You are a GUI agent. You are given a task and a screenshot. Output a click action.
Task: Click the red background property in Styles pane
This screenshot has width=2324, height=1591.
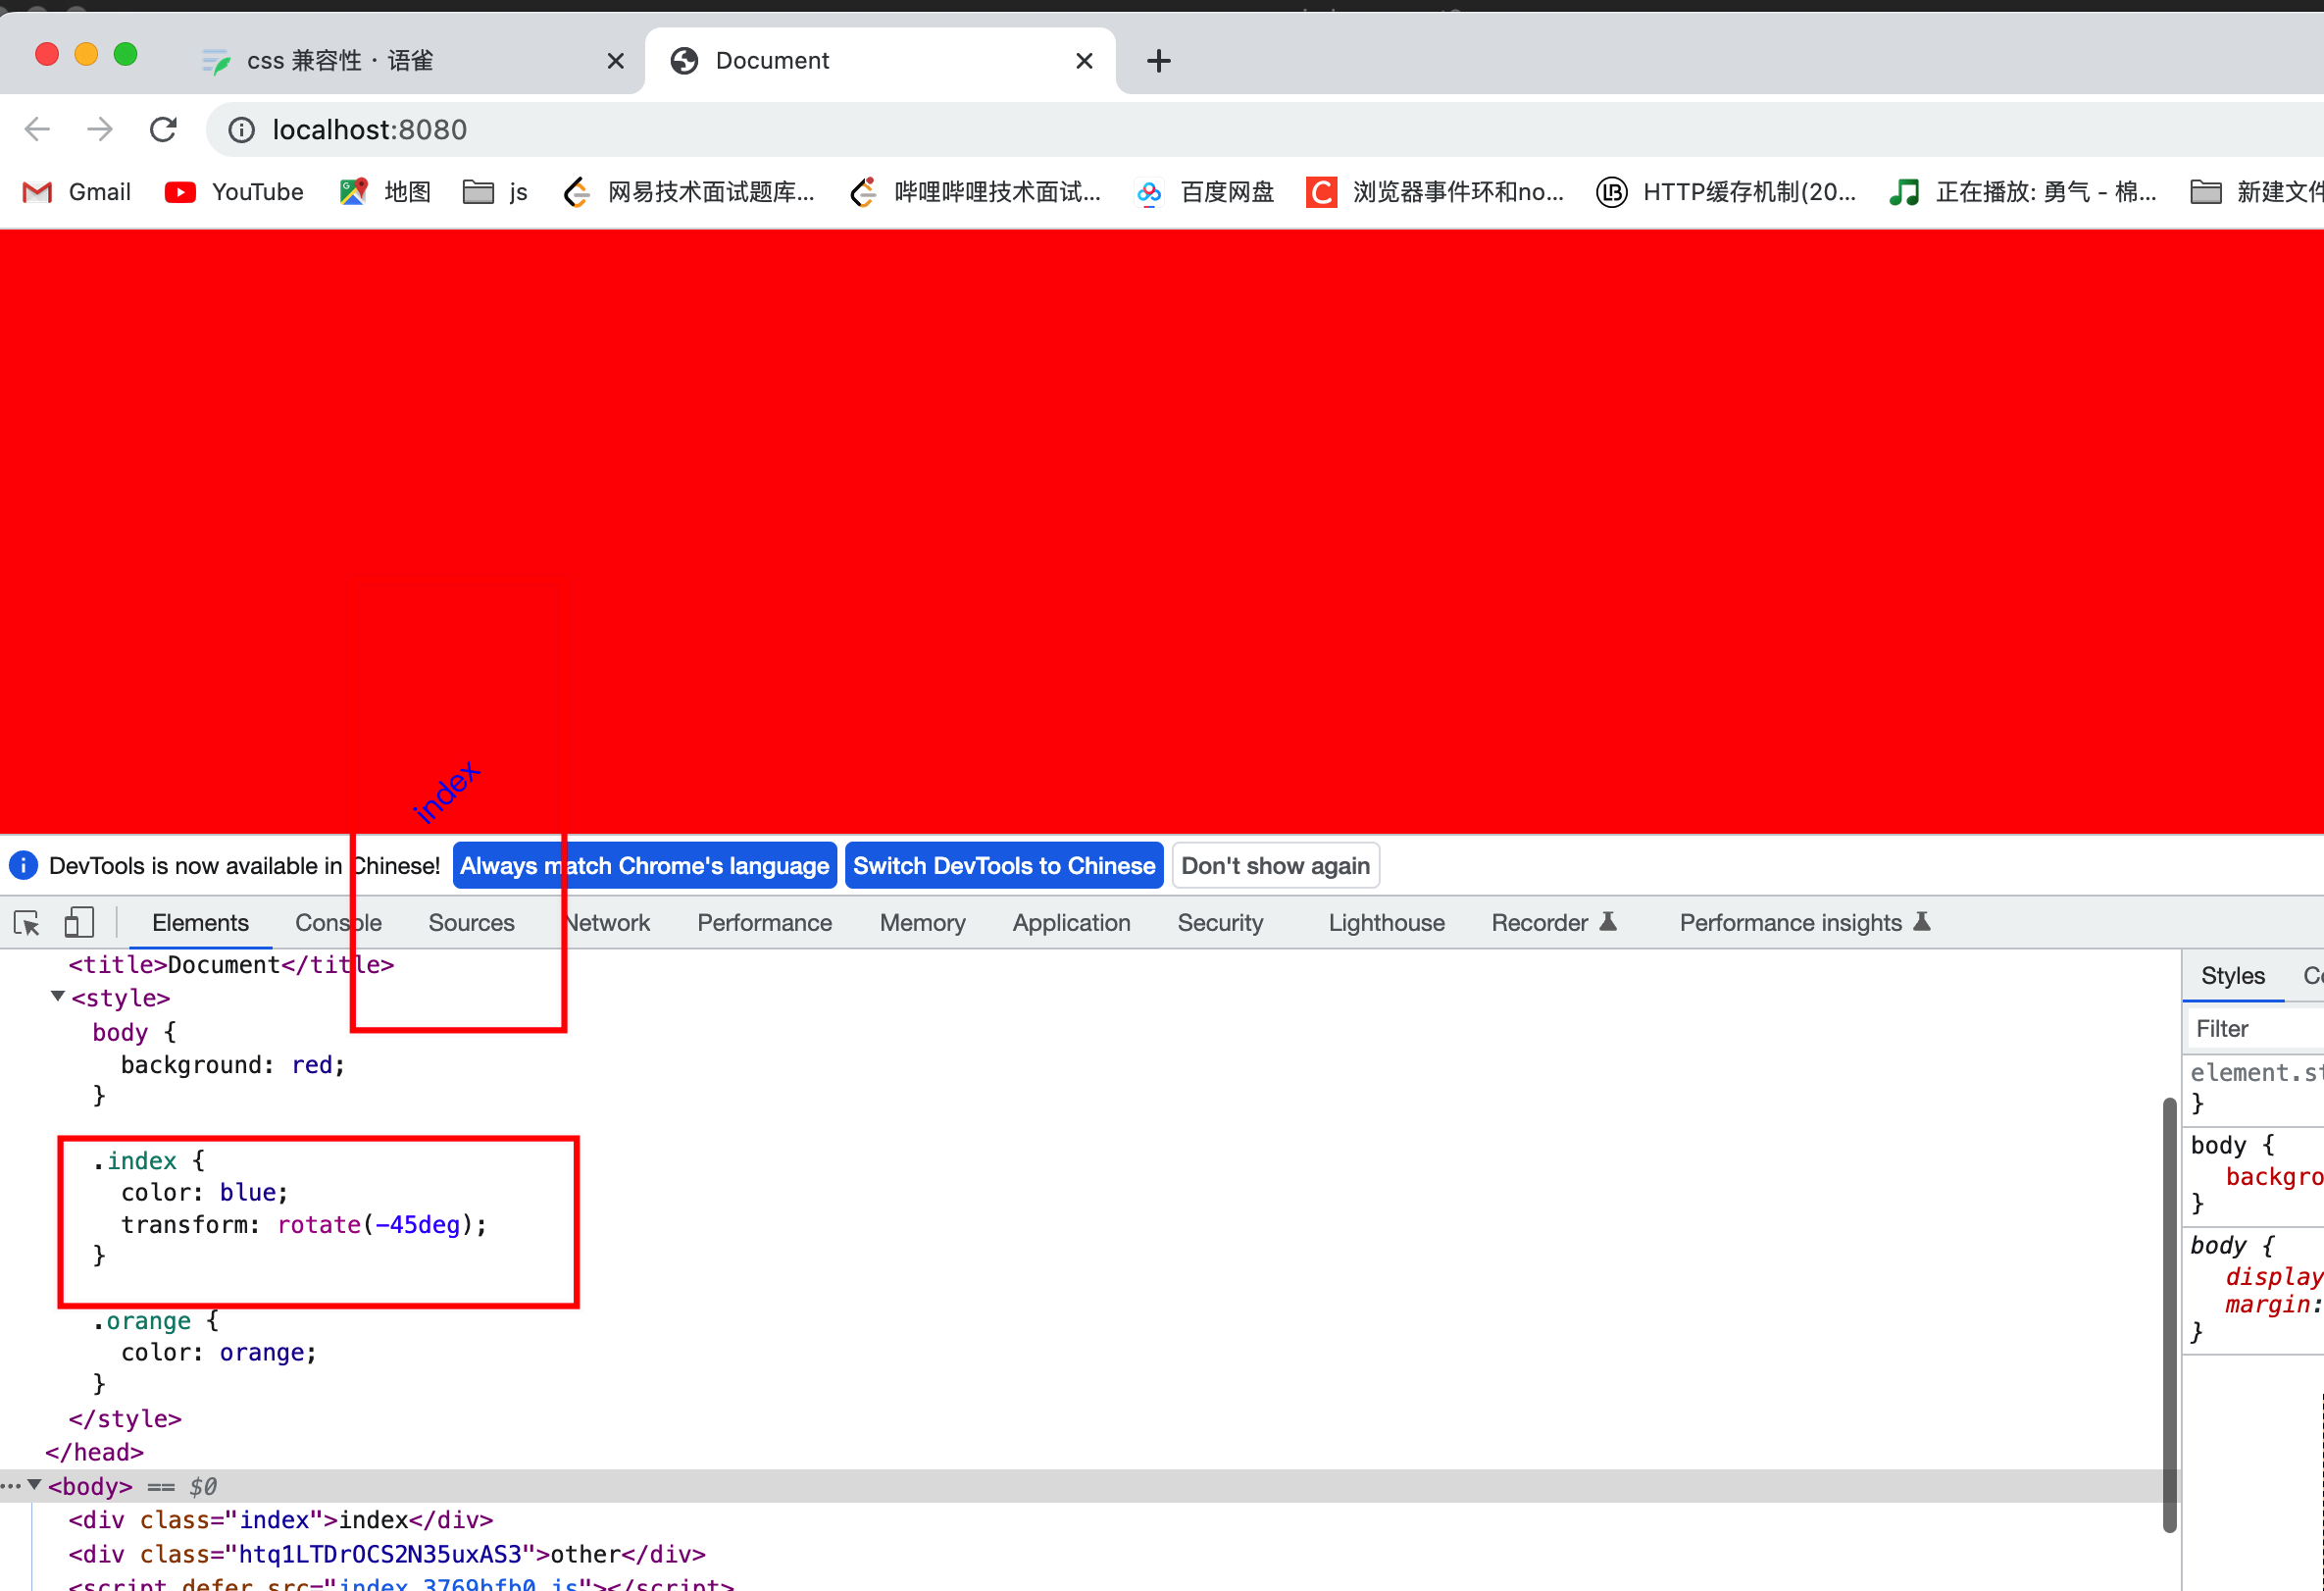click(2273, 1177)
